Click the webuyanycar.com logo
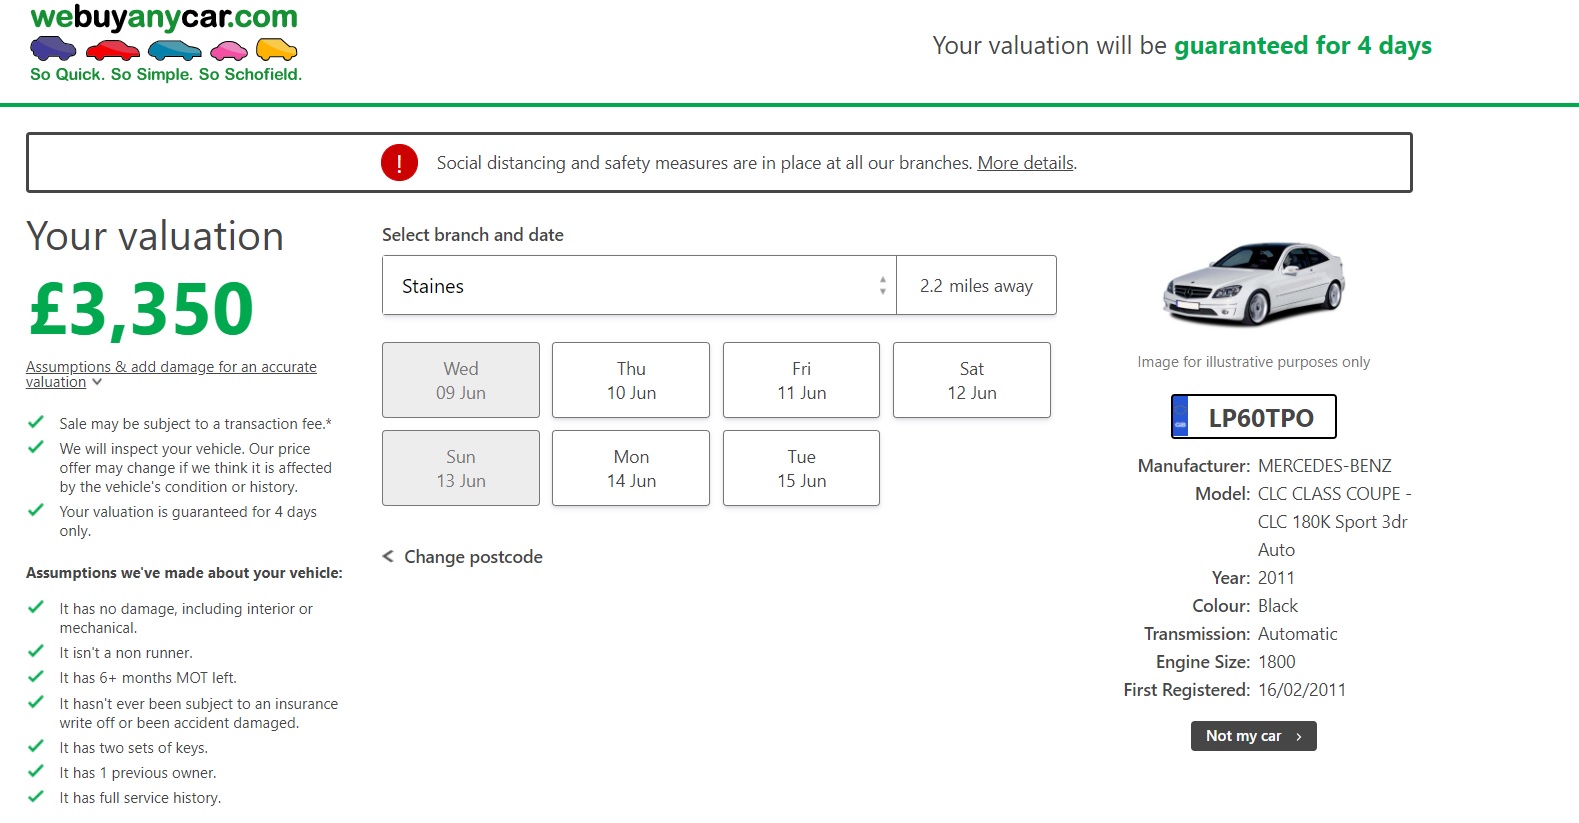This screenshot has height=823, width=1579. [165, 43]
